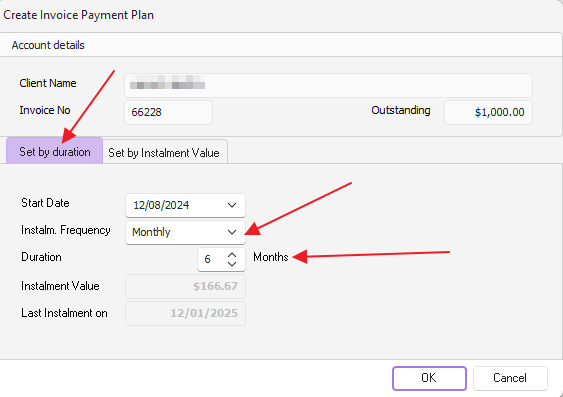
Task: Click the Instalm. Frequency label
Action: click(x=66, y=230)
